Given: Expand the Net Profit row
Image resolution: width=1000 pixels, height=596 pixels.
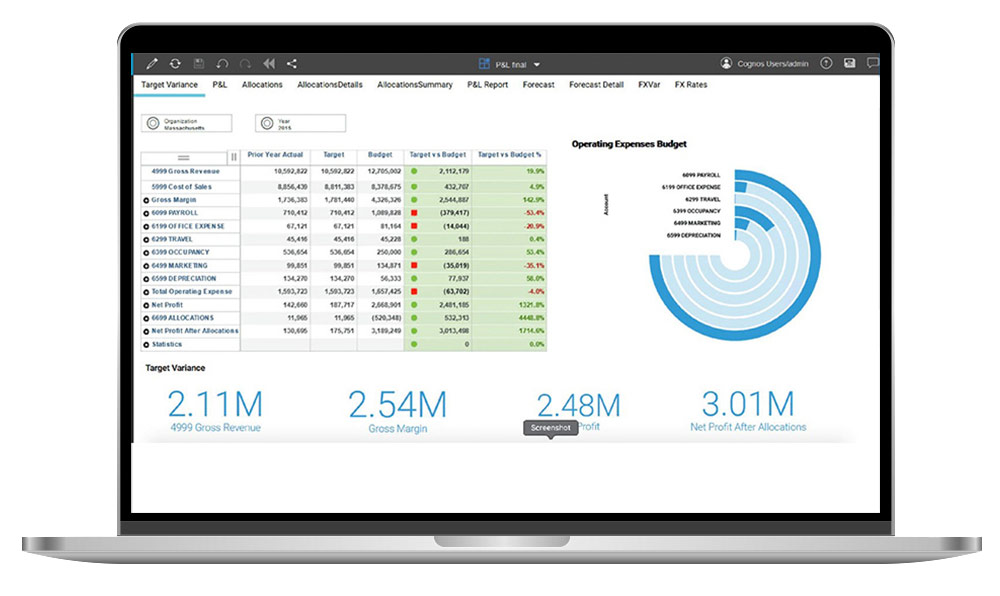Looking at the screenshot, I should 146,306.
